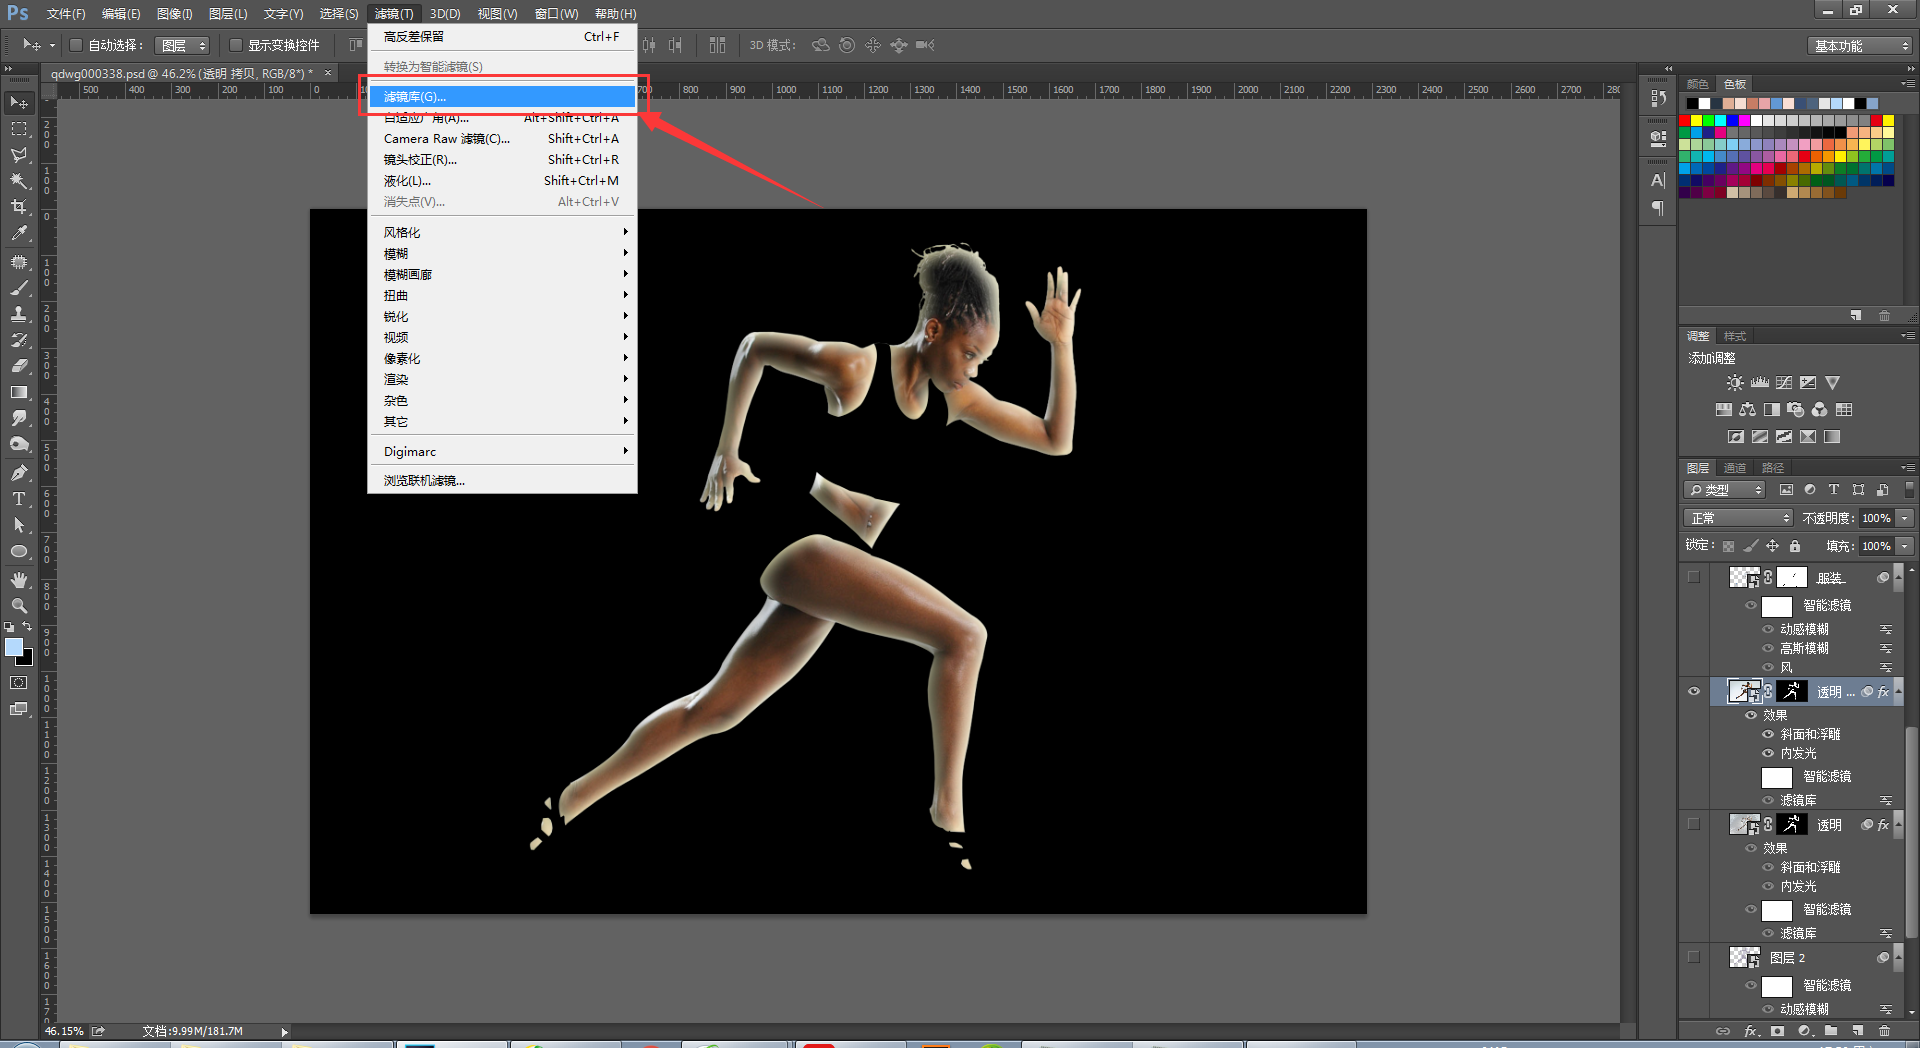Click the new swatch button in Swatches

1856,316
